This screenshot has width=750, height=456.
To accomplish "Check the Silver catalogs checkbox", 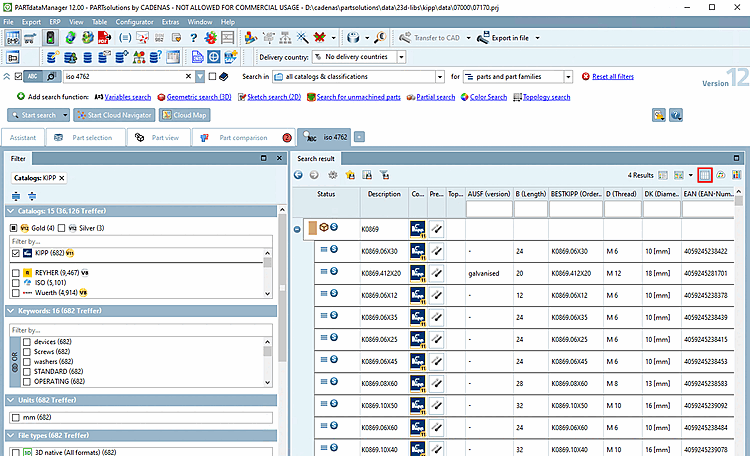I will tap(61, 228).
